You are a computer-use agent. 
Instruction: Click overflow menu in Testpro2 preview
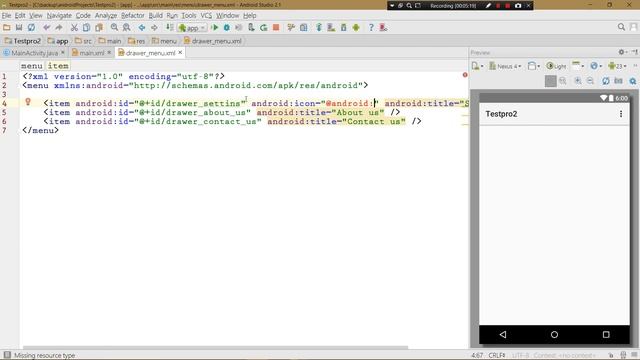pyautogui.click(x=621, y=114)
